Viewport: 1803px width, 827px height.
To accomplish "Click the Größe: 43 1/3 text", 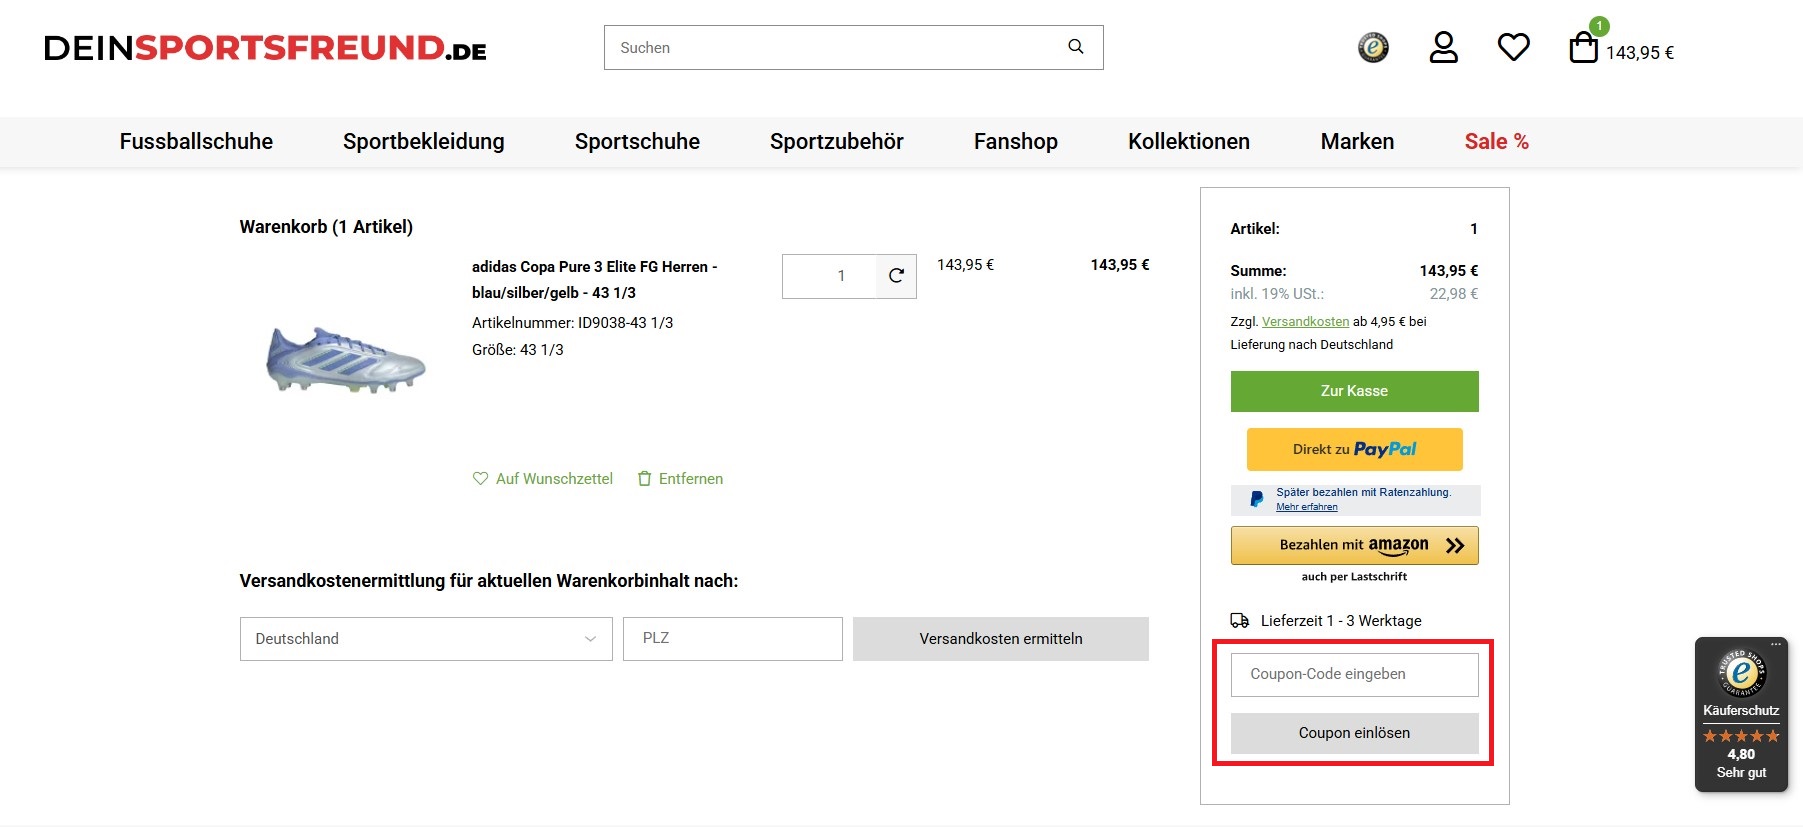I will pos(518,350).
